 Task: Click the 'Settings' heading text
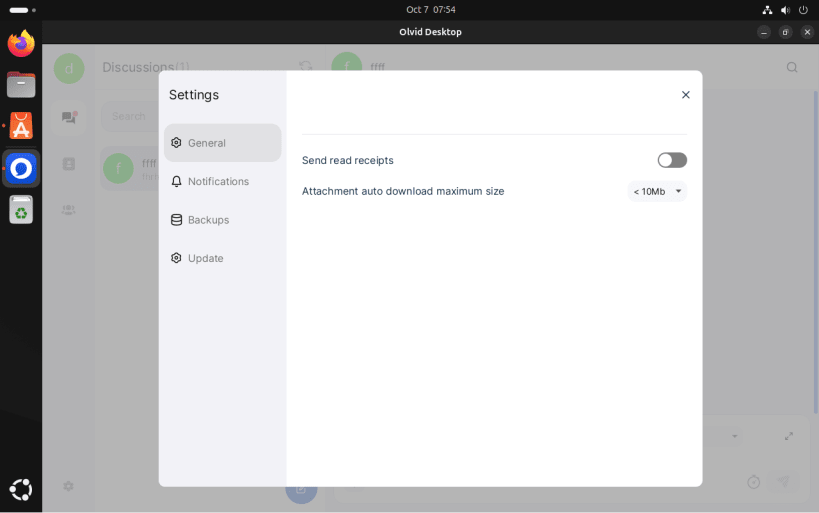tap(194, 95)
